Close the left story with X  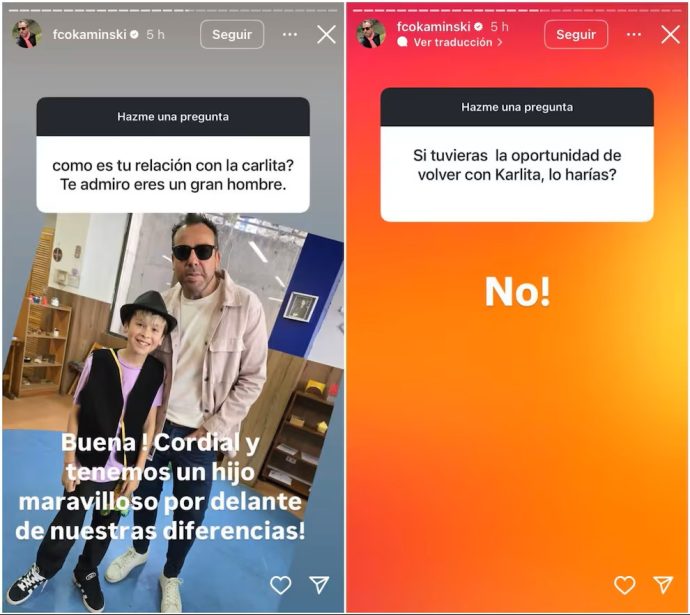326,34
